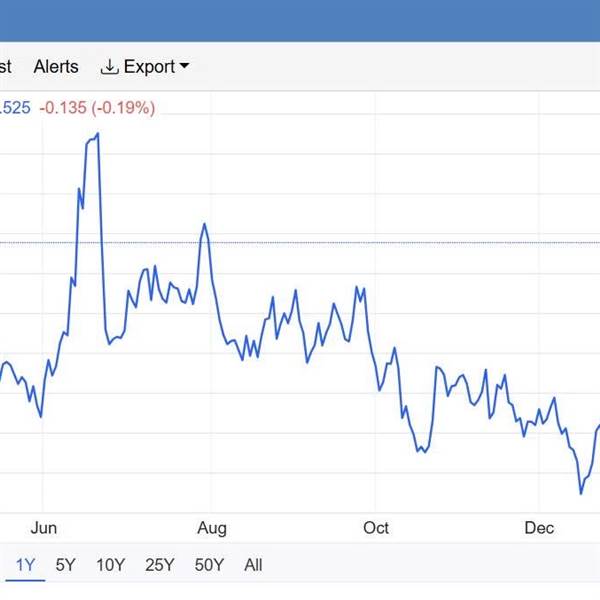600x600 pixels.
Task: Click the cut-off tab left of Alerts
Action: click(x=5, y=67)
